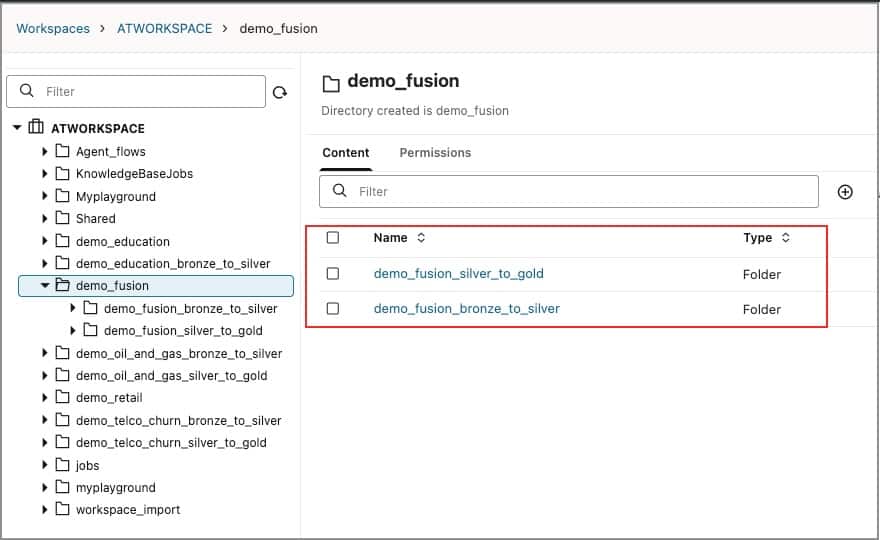Open demo_fusion_silver_to_gold folder link in table
880x540 pixels.
[458, 274]
